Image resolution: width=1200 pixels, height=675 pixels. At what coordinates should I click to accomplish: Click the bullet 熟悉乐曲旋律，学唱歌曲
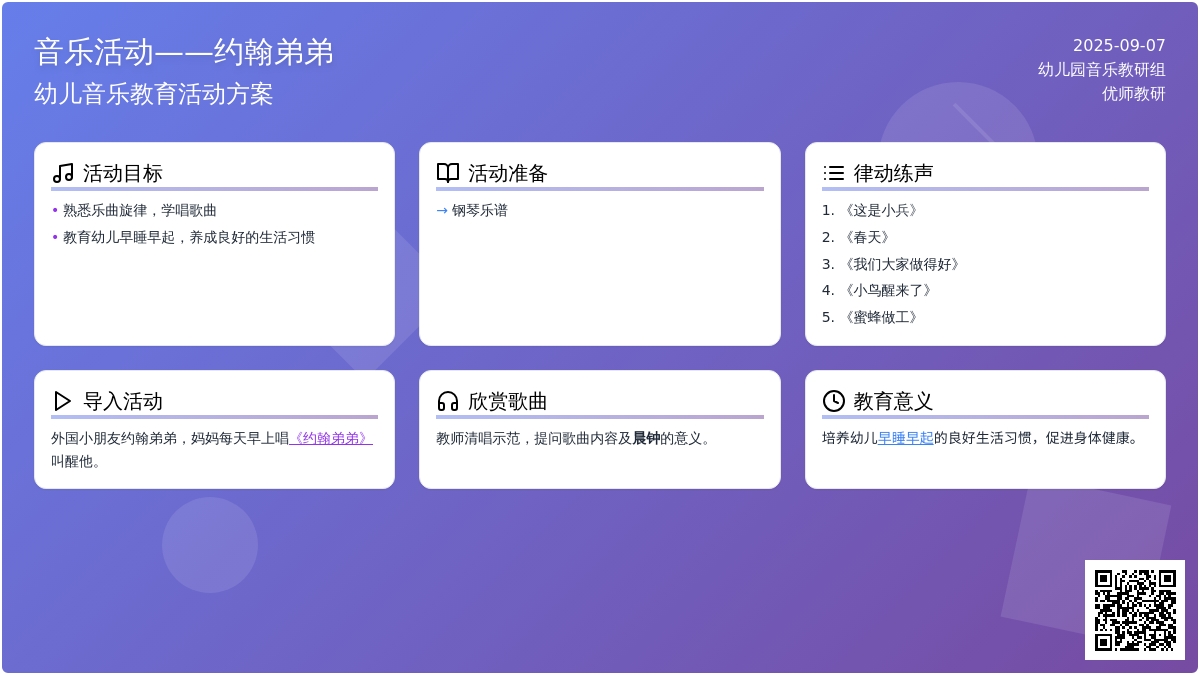(x=140, y=210)
